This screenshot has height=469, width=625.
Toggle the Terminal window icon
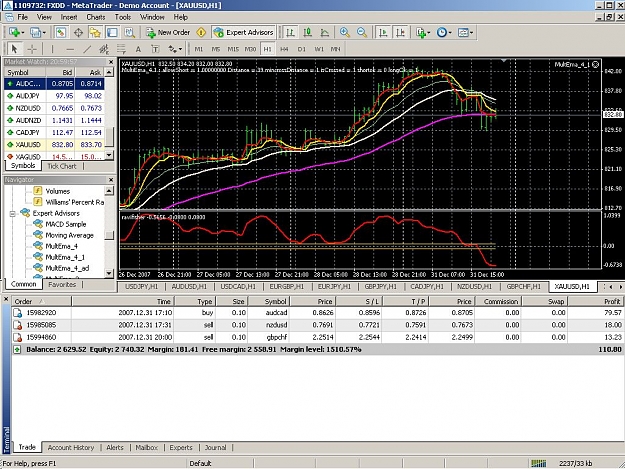(x=112, y=32)
